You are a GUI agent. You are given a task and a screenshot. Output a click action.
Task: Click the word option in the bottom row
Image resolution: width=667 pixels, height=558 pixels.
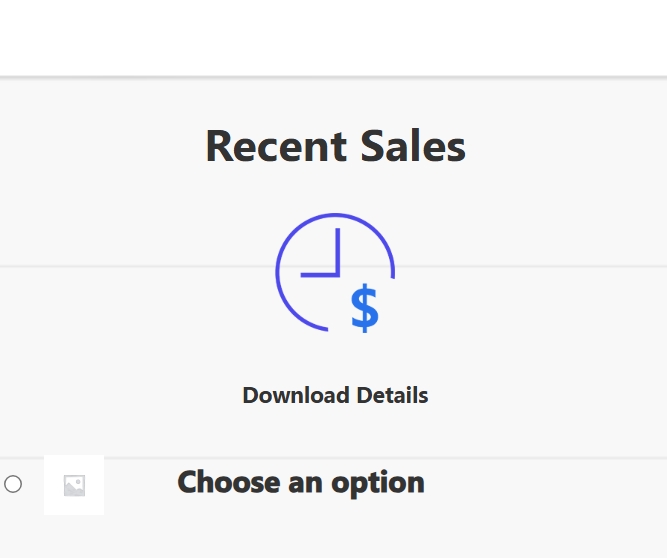tap(378, 484)
